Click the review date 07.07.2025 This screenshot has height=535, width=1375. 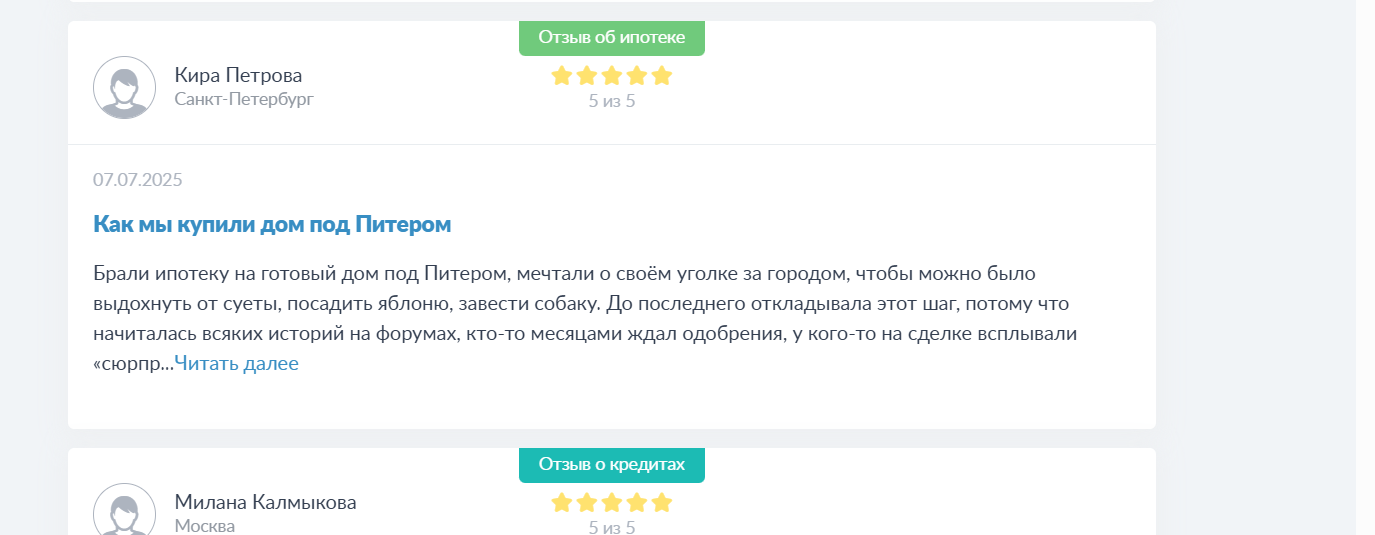138,180
